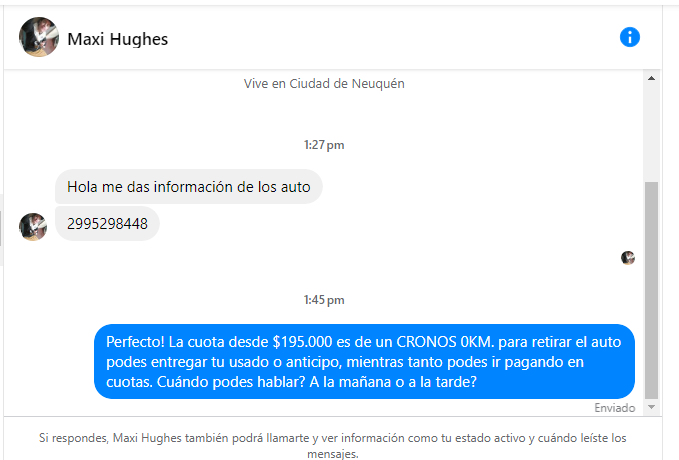Click the empty chat area above 1:27 pm
This screenshot has height=460, width=679.
tap(324, 115)
